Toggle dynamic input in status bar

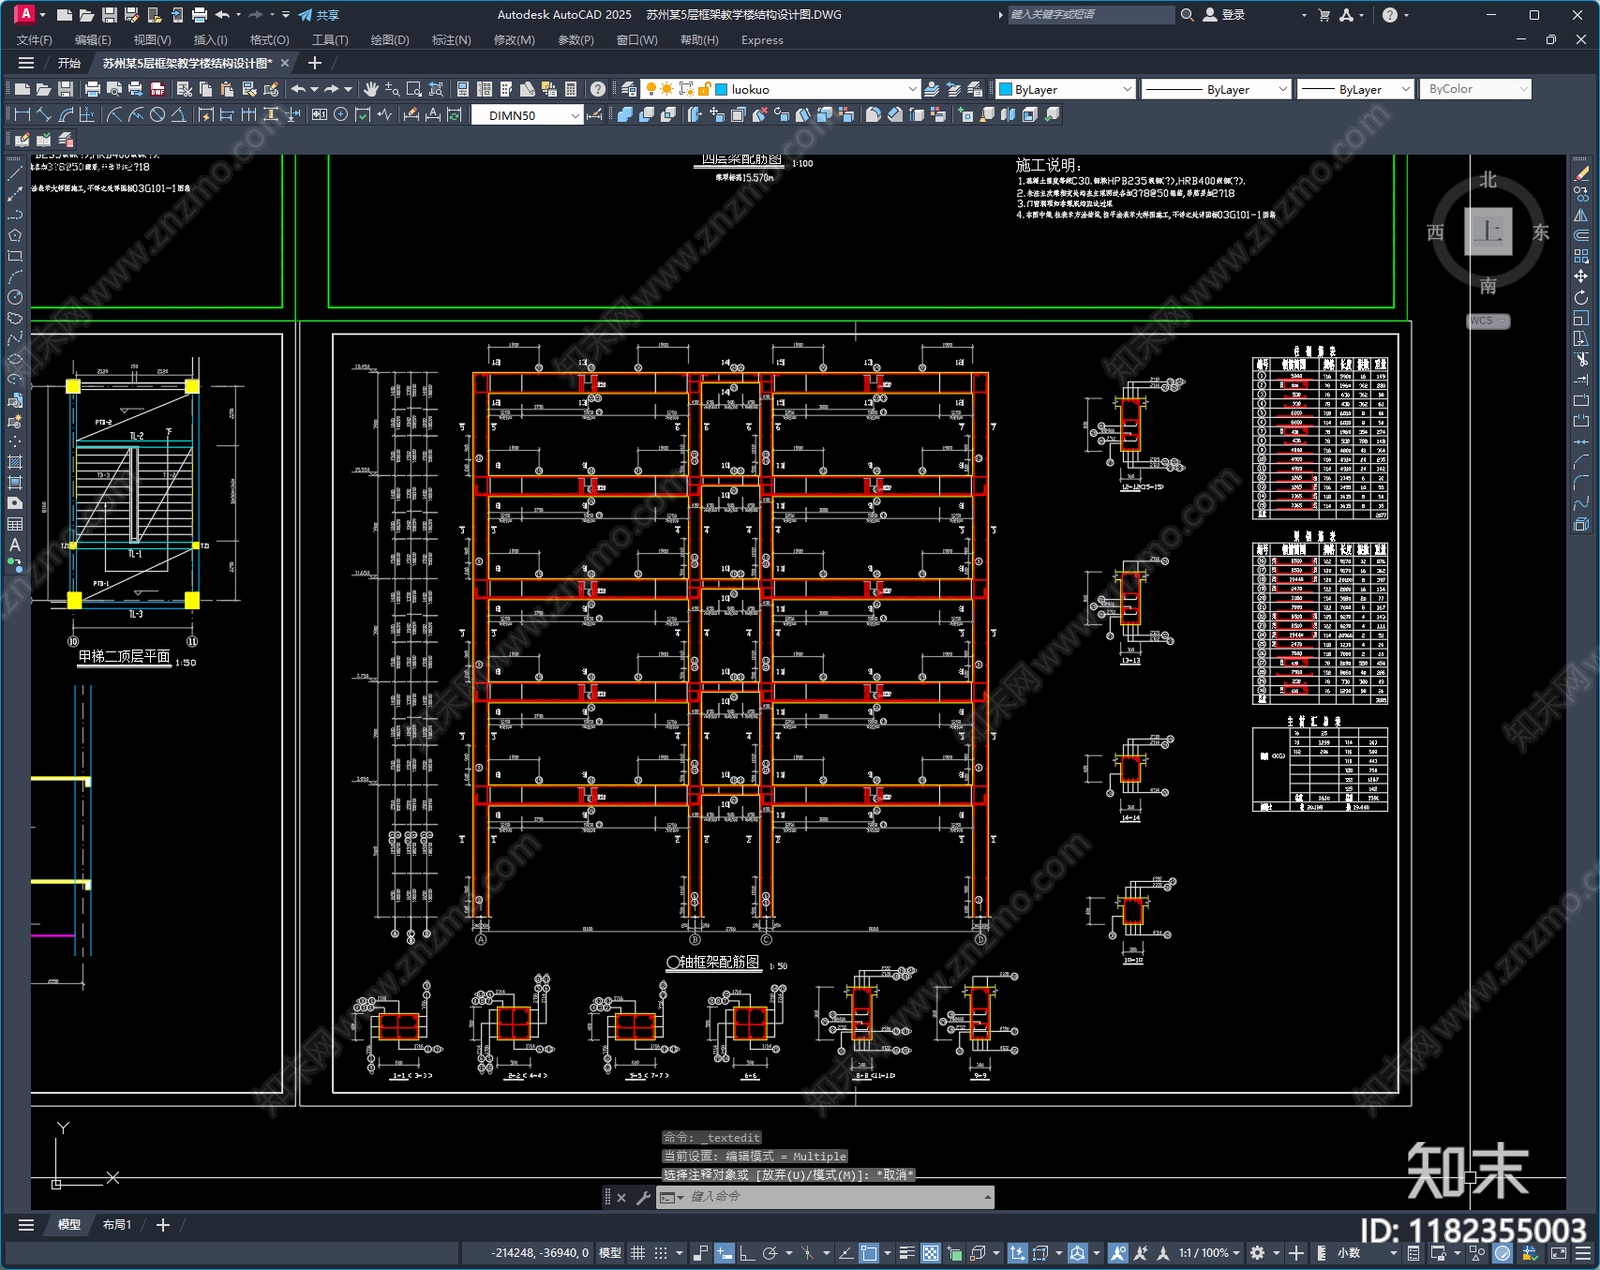click(724, 1253)
